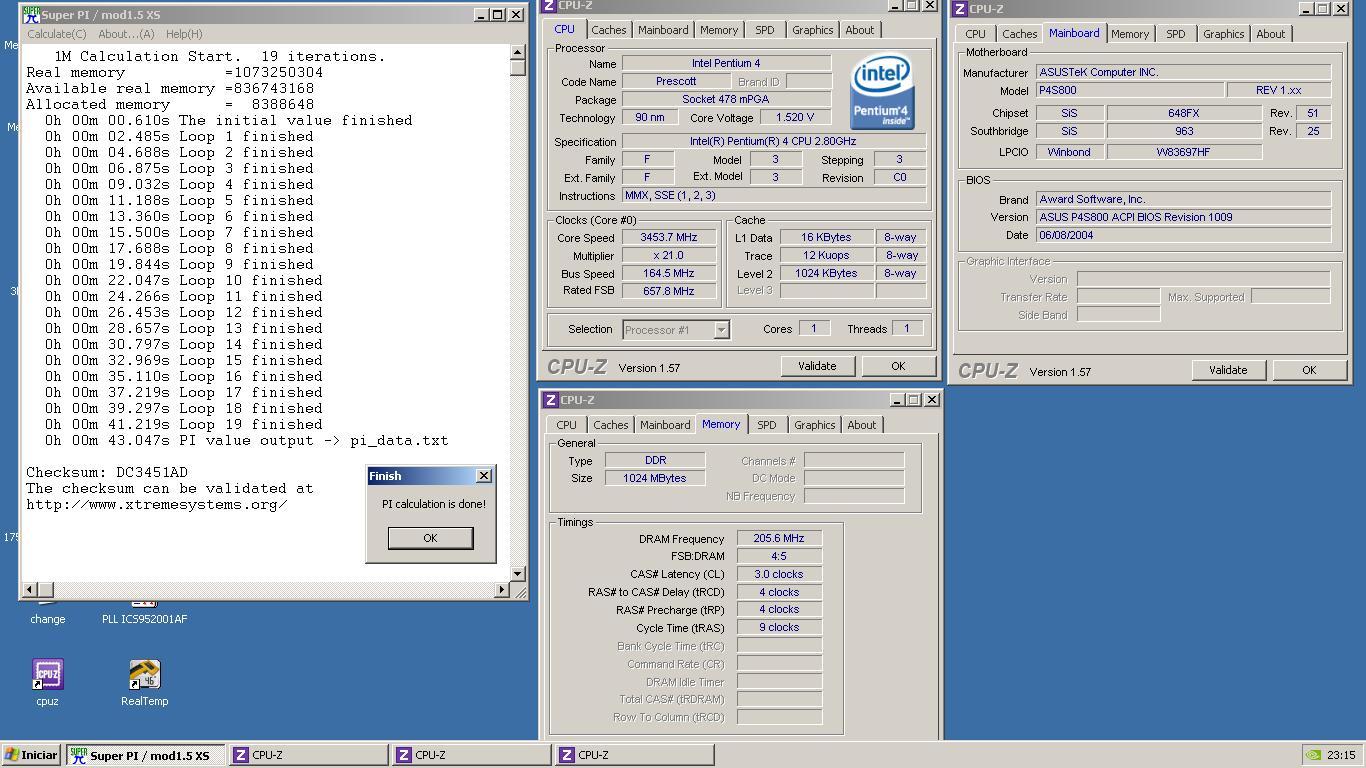Screen dimensions: 1366x768
Task: Click the Super PI vertical scroll down arrow
Action: pyautogui.click(x=518, y=573)
